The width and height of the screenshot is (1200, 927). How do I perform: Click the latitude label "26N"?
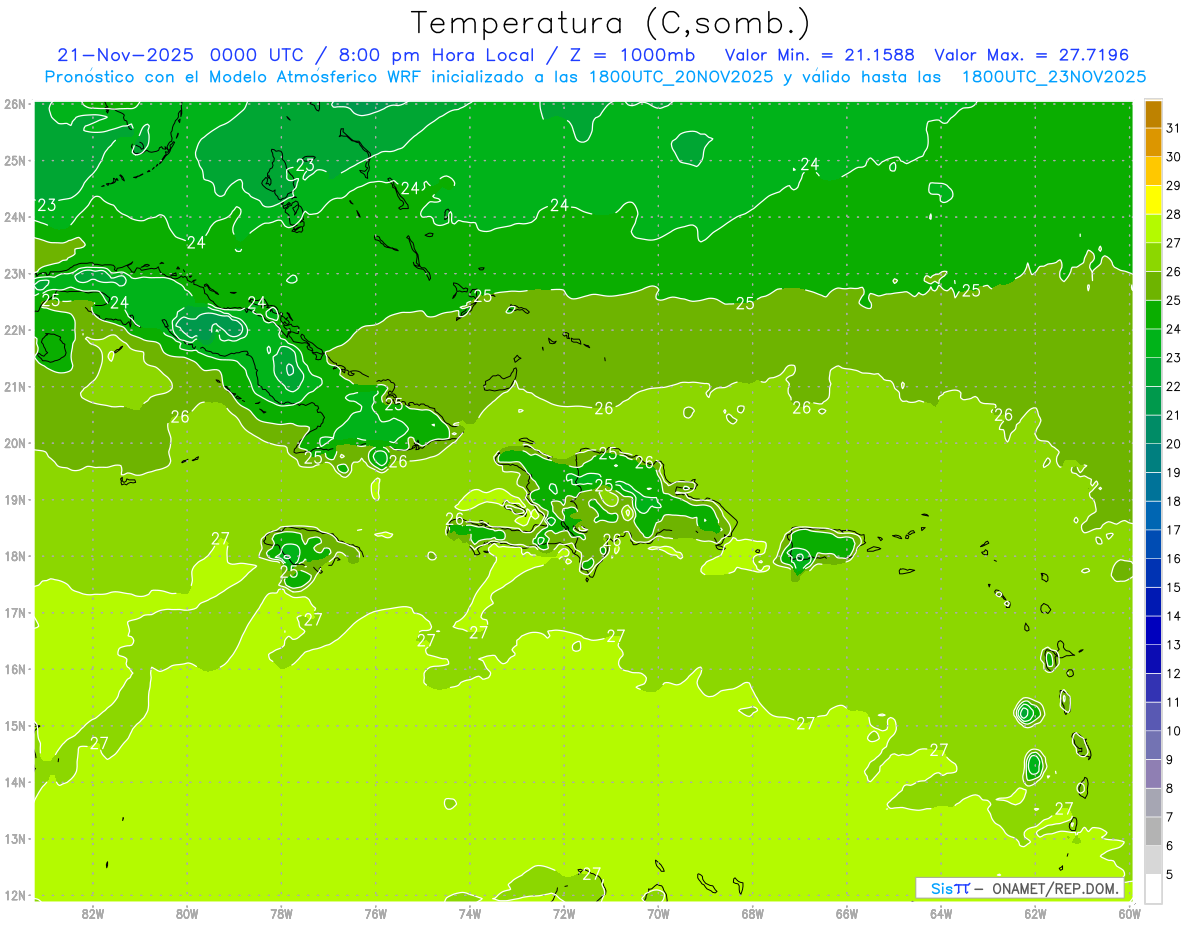[14, 104]
